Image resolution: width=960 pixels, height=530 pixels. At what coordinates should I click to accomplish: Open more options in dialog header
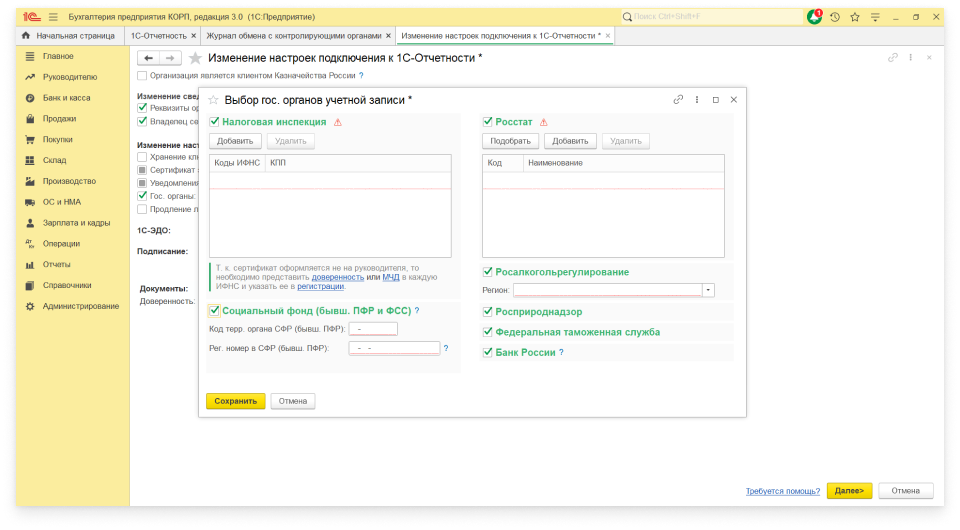697,100
